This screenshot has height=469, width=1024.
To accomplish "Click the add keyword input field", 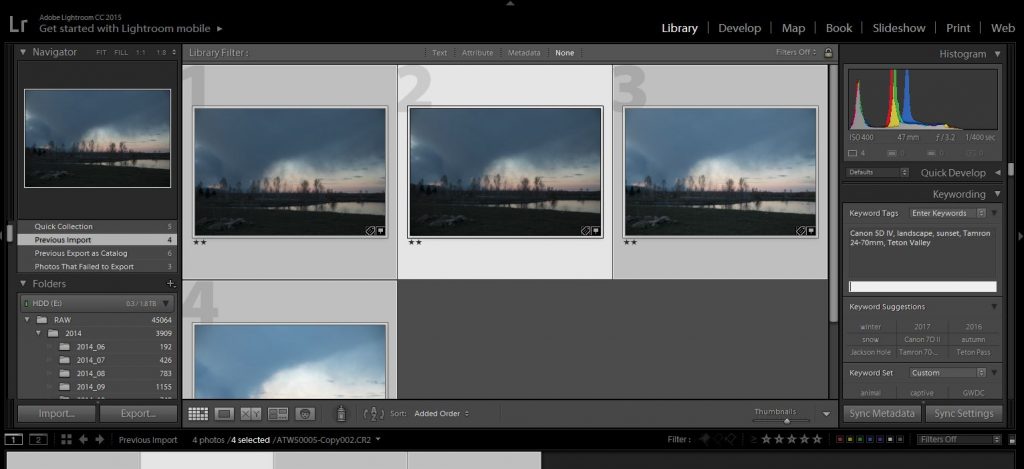I will 922,287.
